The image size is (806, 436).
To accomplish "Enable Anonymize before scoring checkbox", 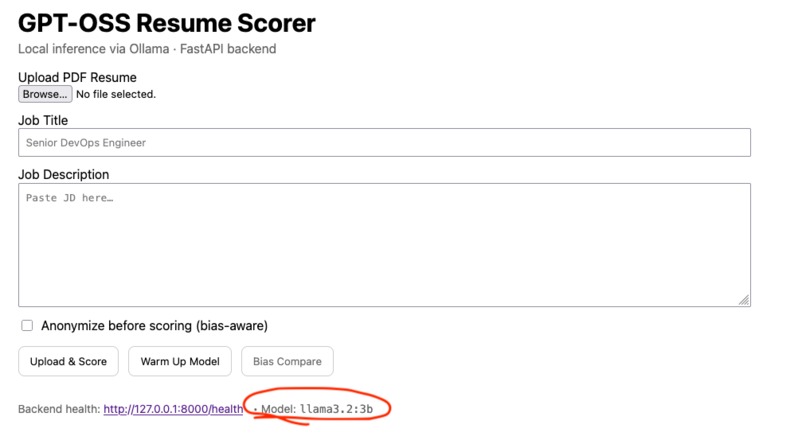I will [27, 325].
